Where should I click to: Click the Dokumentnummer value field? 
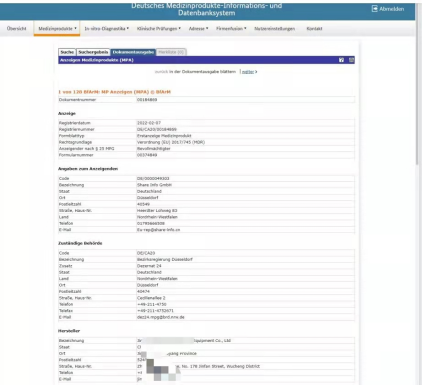[x=245, y=100]
